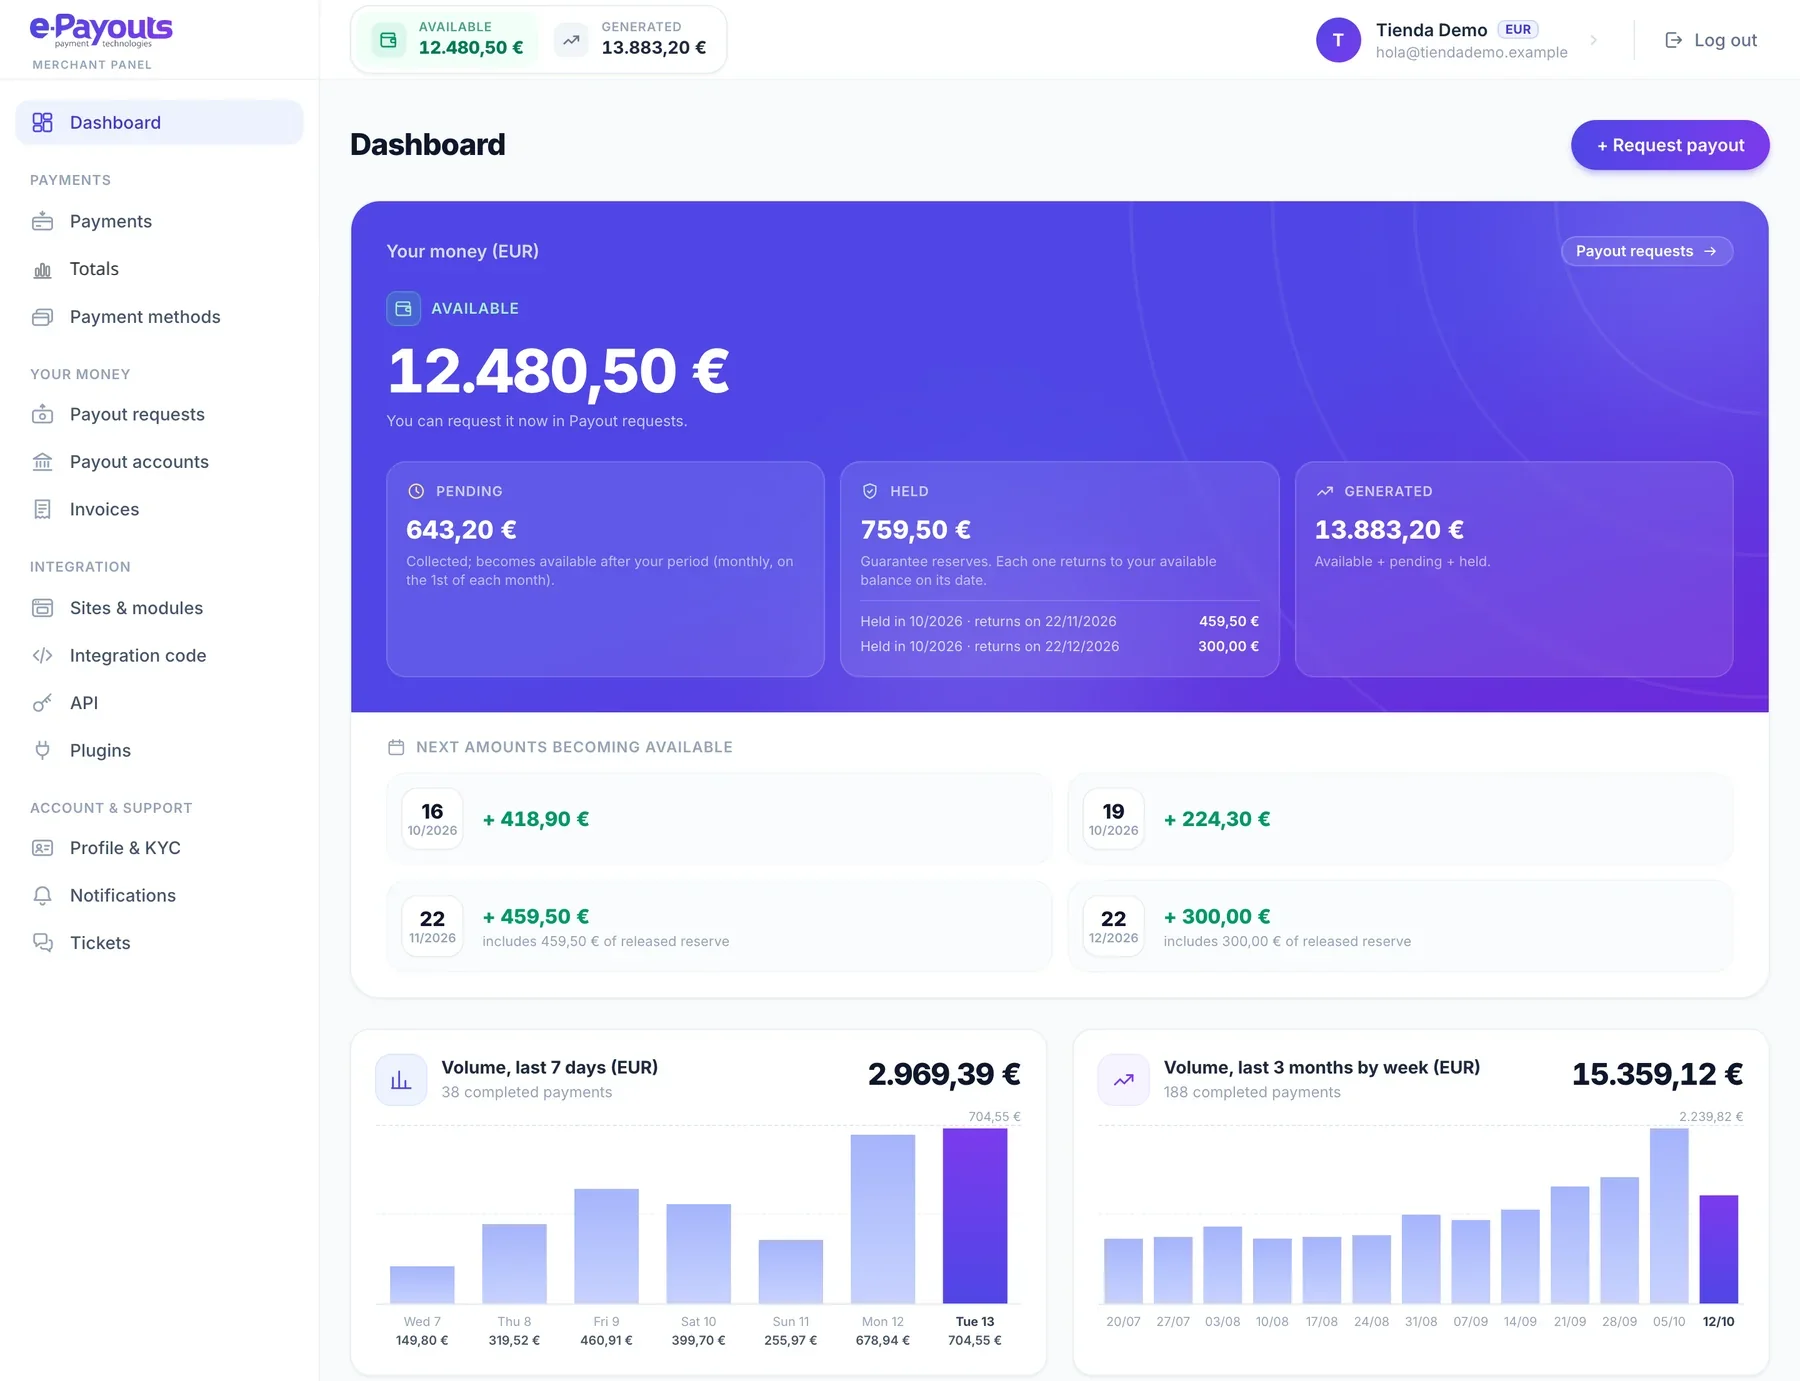Click the Payments card icon in sidebar
Screen dimensions: 1800x1381
42,222
